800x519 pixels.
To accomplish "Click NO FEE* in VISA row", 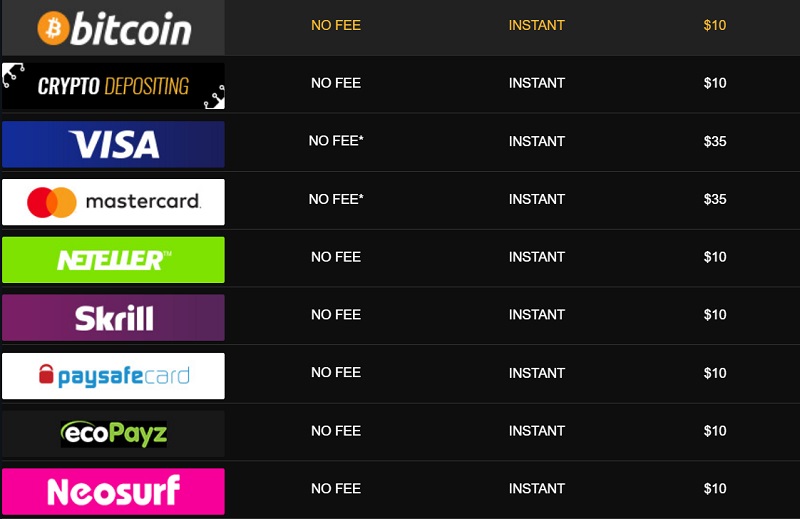I will [x=336, y=141].
